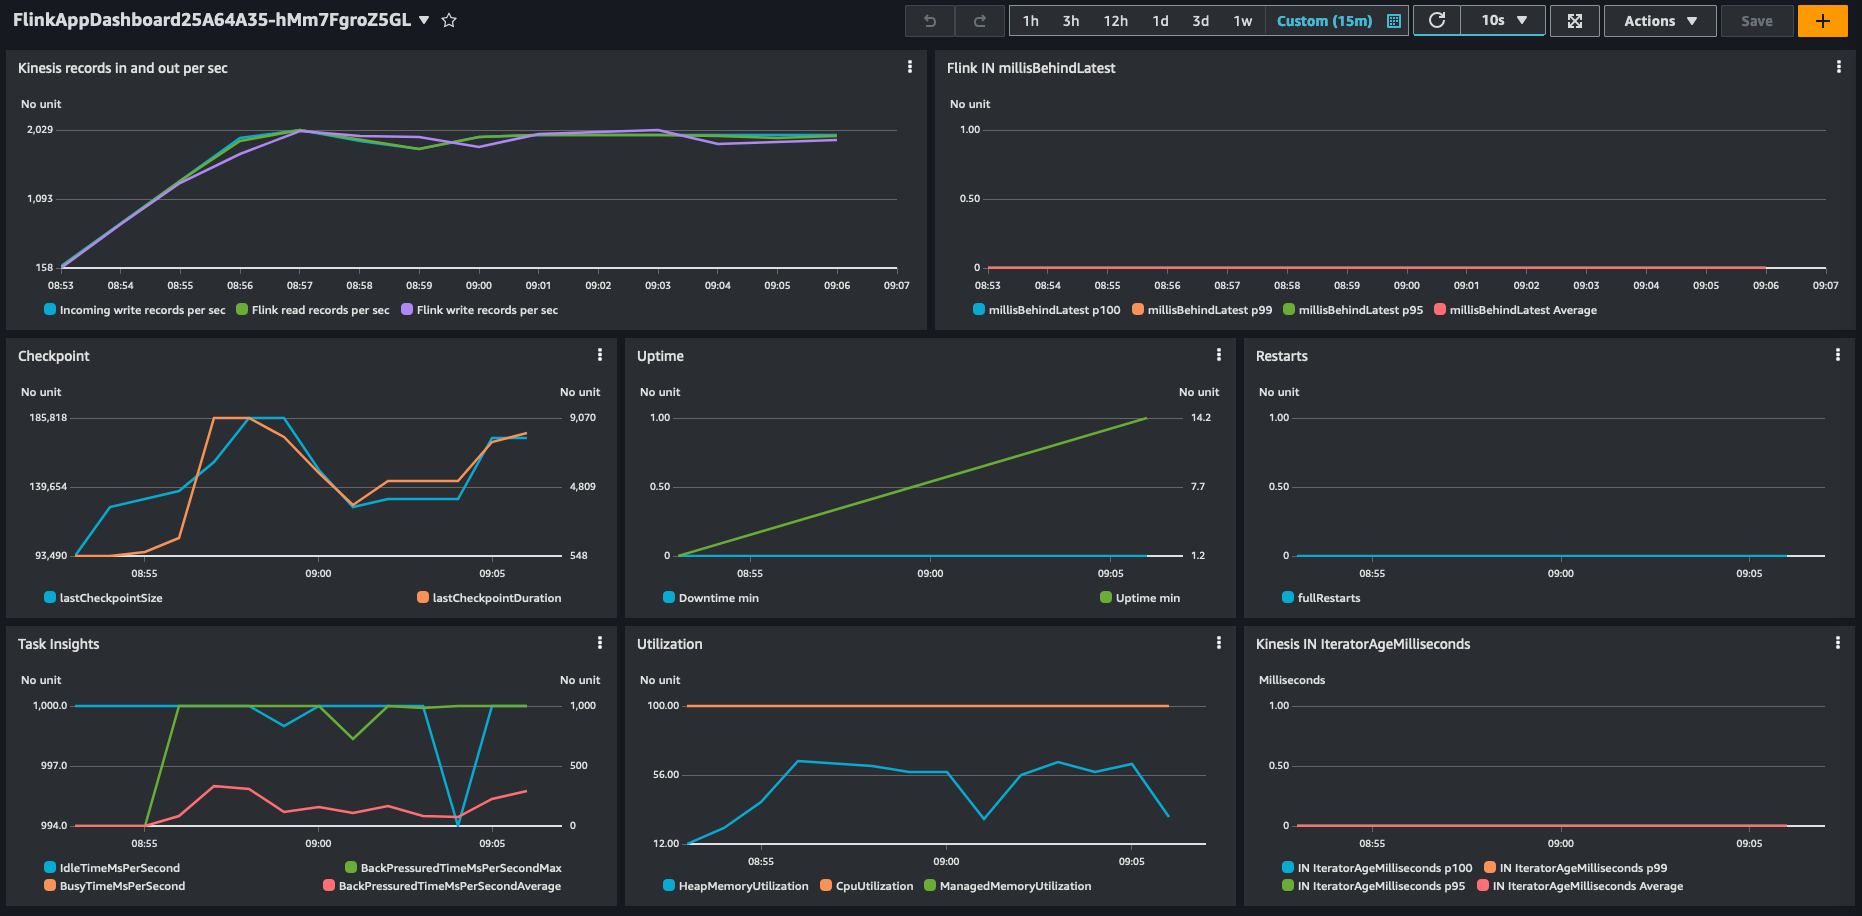
Task: Open the Task Insights widget menu
Action: tap(599, 643)
